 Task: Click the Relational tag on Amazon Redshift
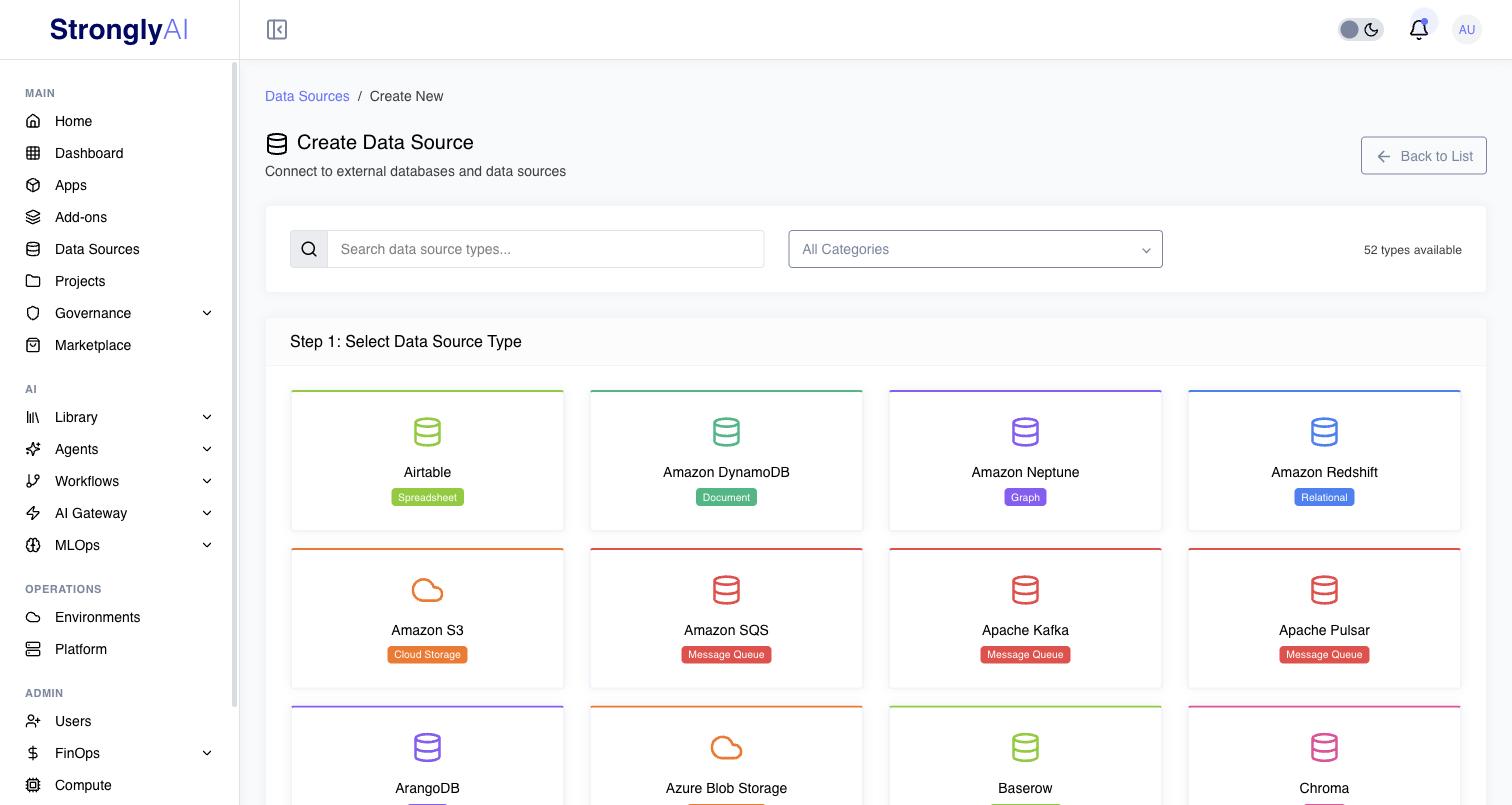pos(1324,497)
